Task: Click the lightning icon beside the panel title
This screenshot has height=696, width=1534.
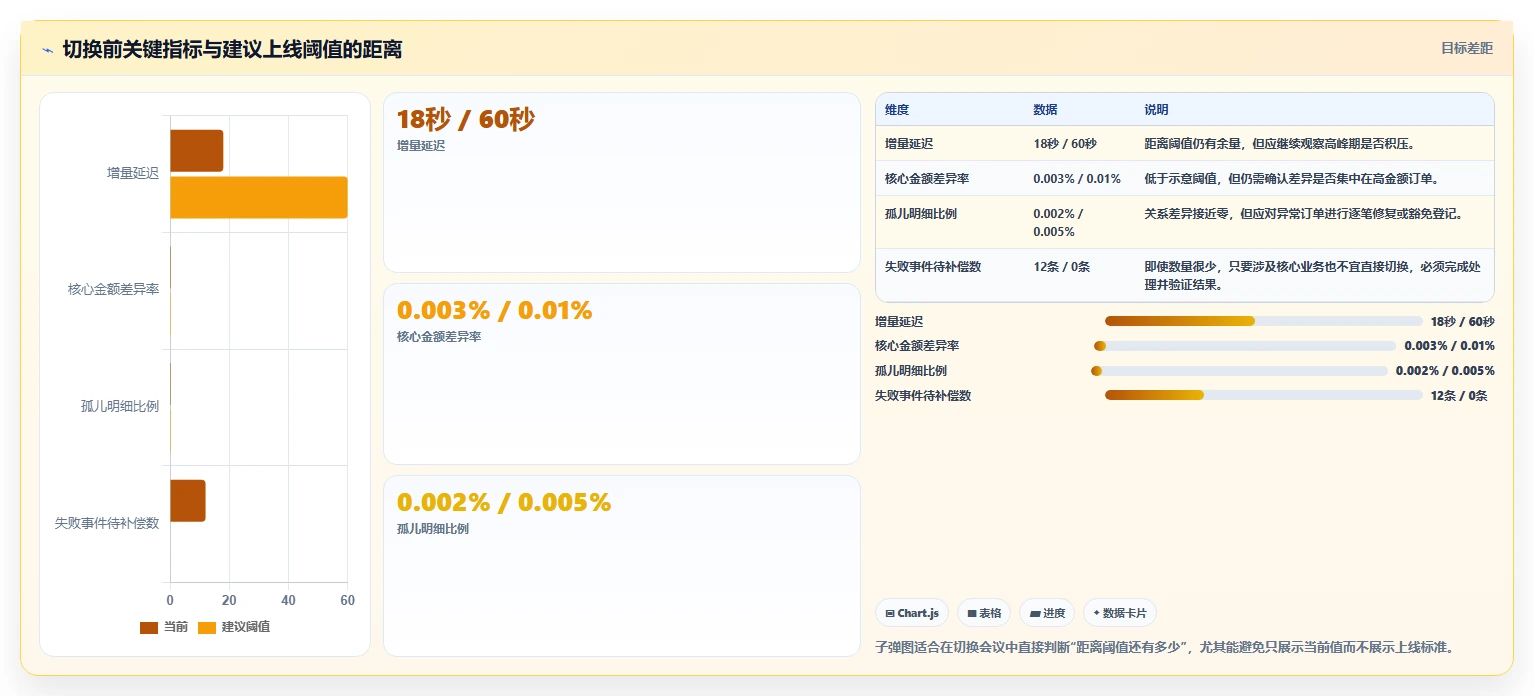Action: [48, 50]
